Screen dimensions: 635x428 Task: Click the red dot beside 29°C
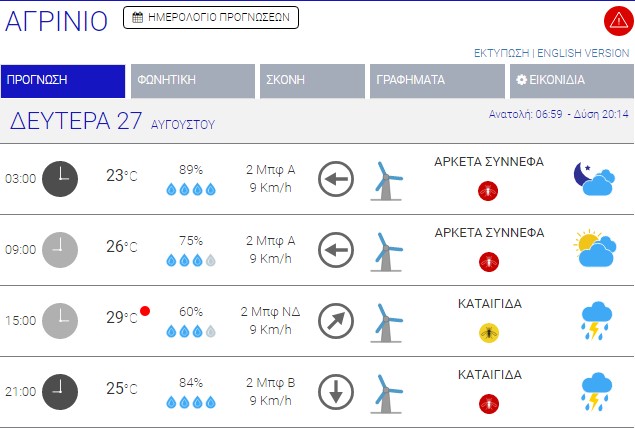pos(145,311)
